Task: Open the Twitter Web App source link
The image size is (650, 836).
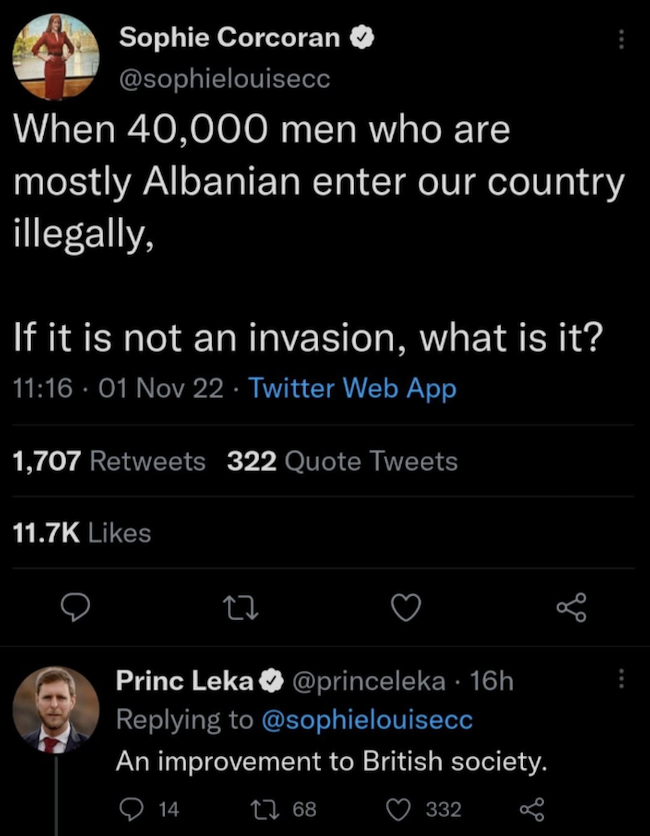Action: (351, 389)
